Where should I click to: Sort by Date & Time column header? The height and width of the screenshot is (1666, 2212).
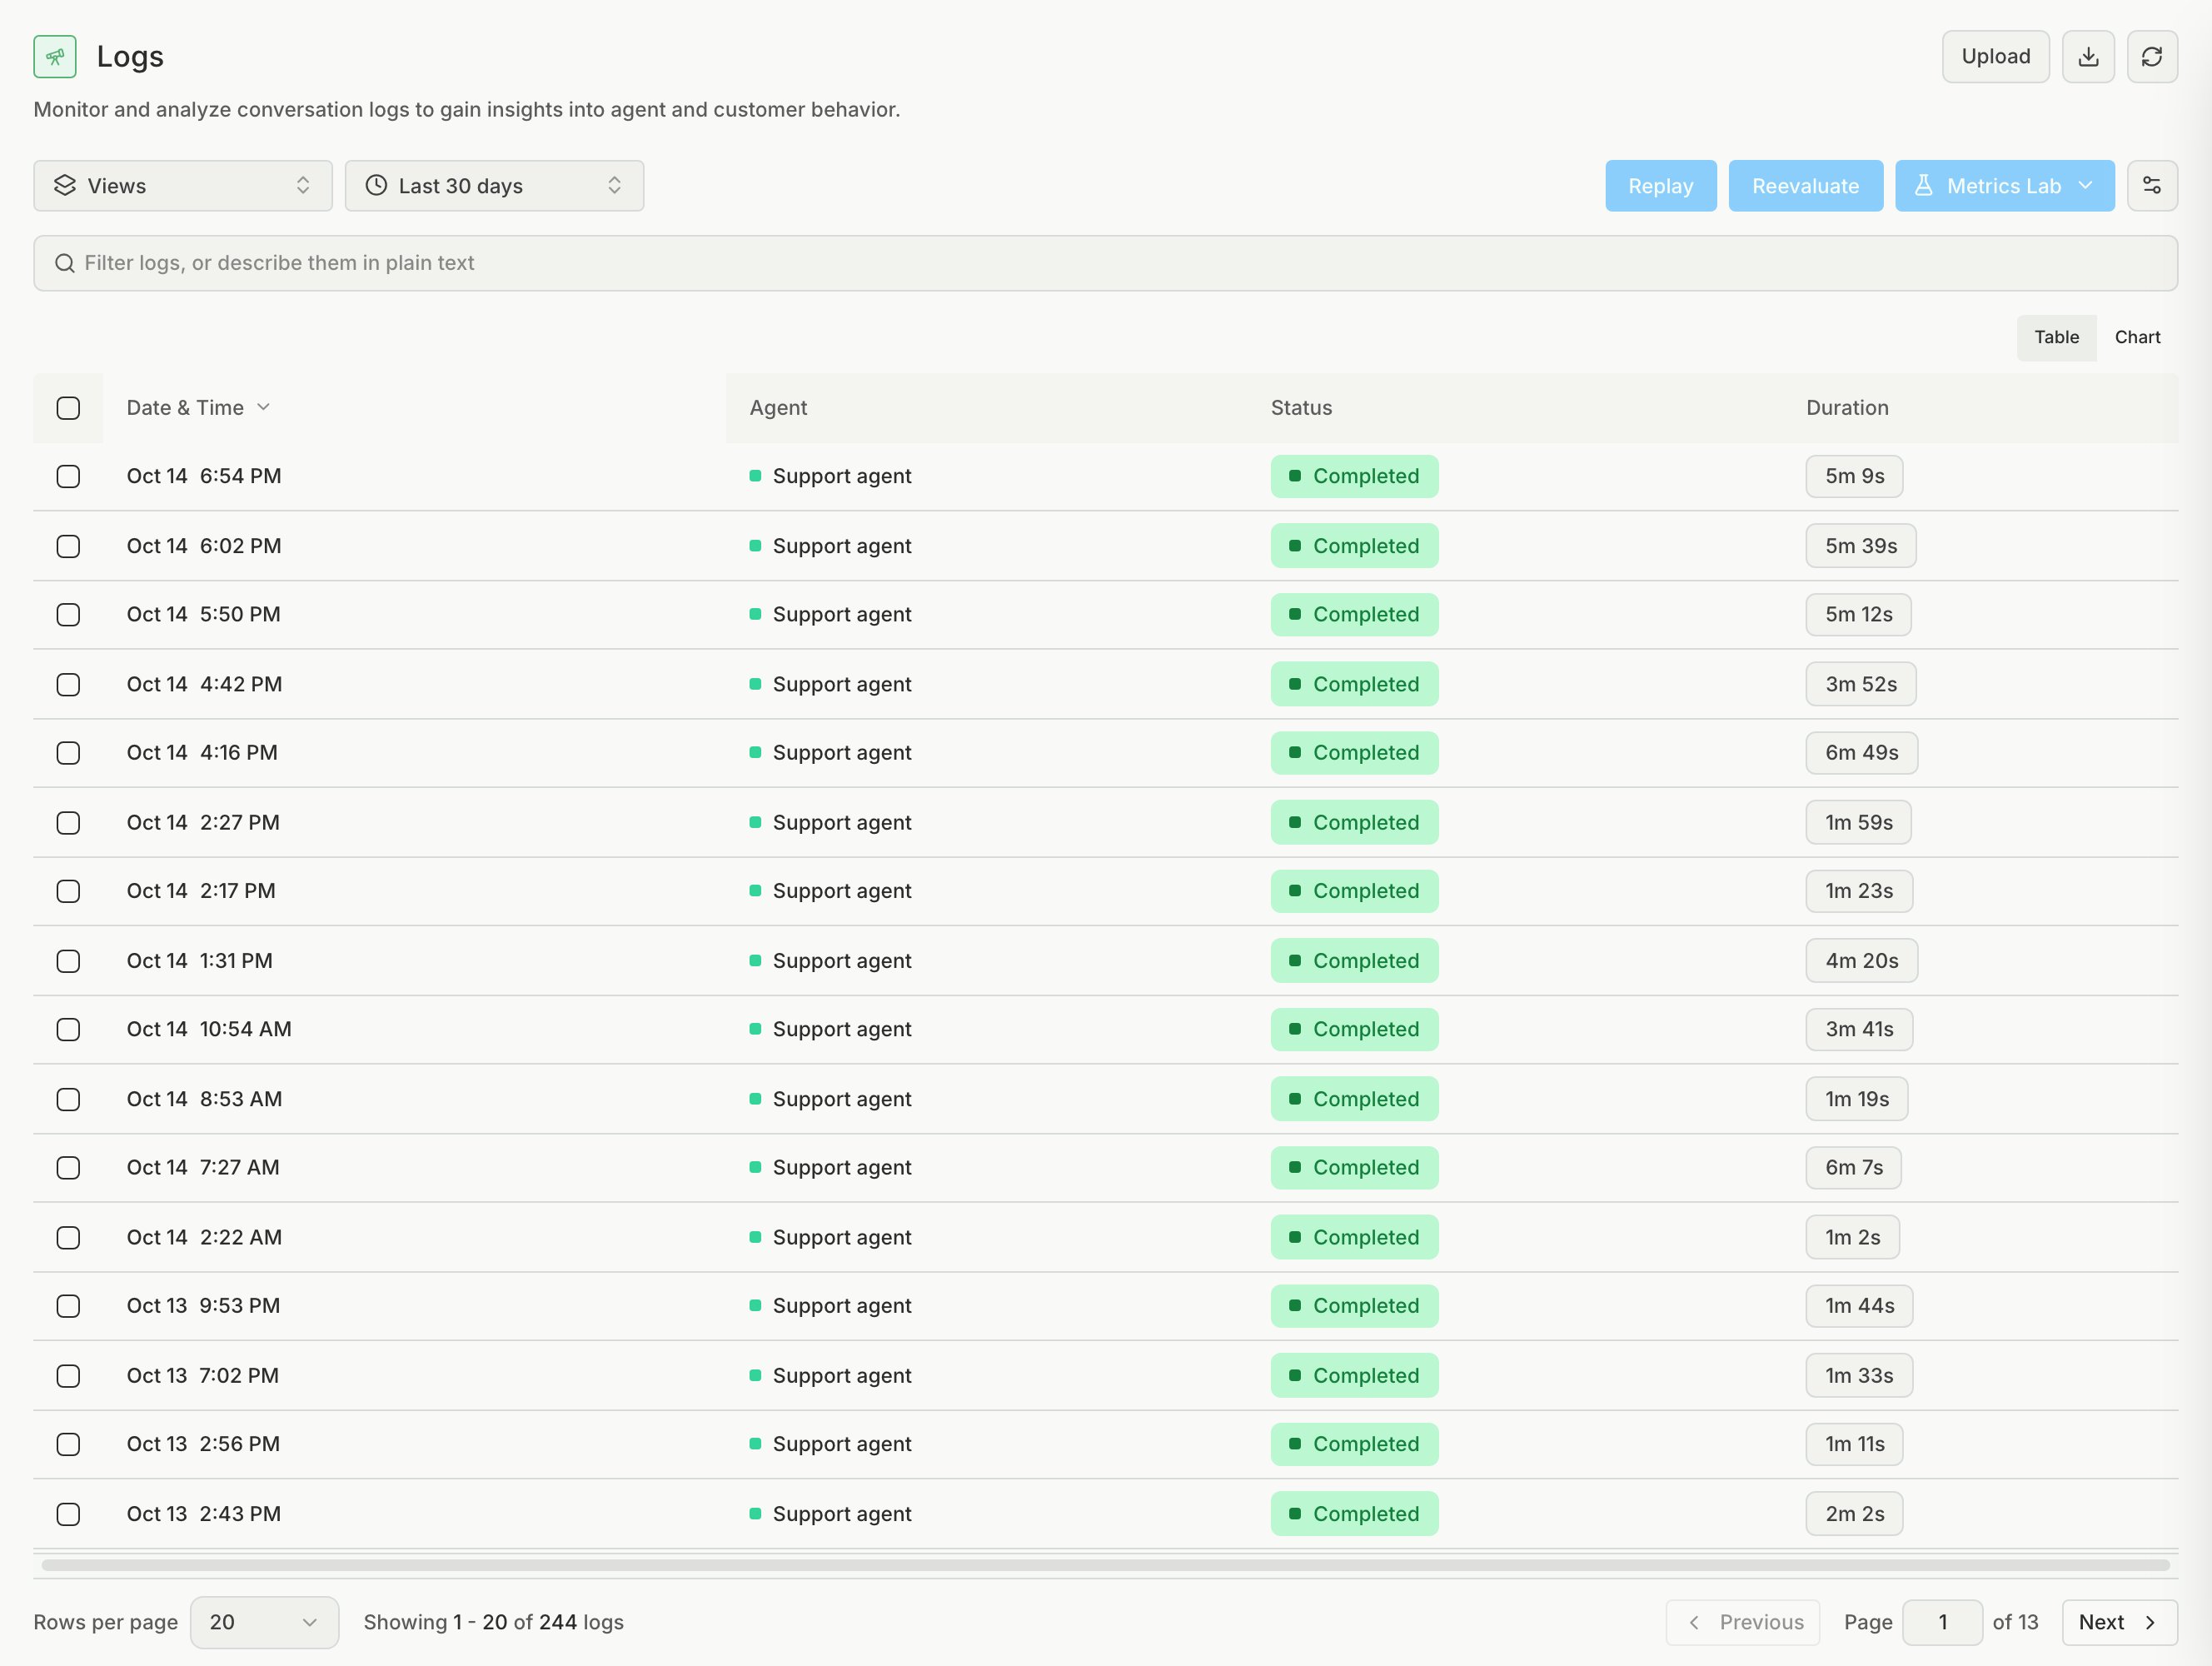[198, 408]
